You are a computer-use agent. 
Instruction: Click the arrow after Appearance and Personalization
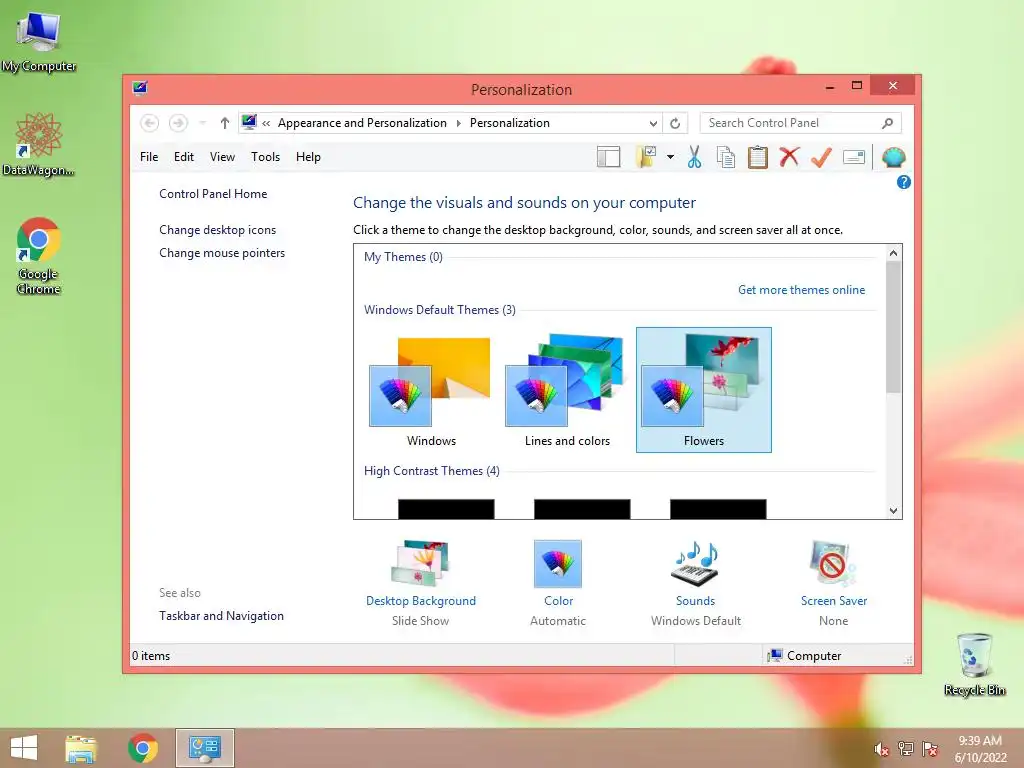(458, 123)
